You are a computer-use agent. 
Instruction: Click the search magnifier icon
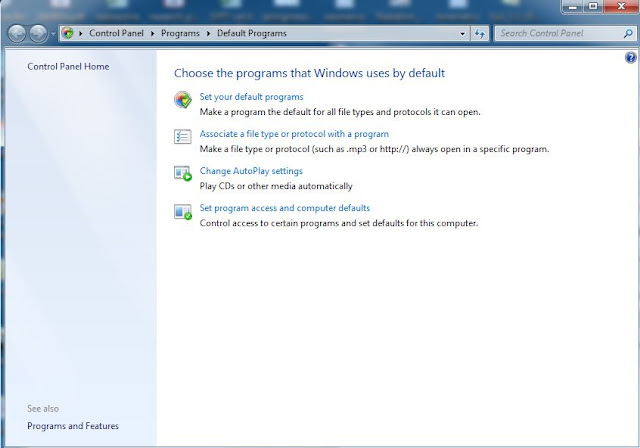tap(628, 33)
